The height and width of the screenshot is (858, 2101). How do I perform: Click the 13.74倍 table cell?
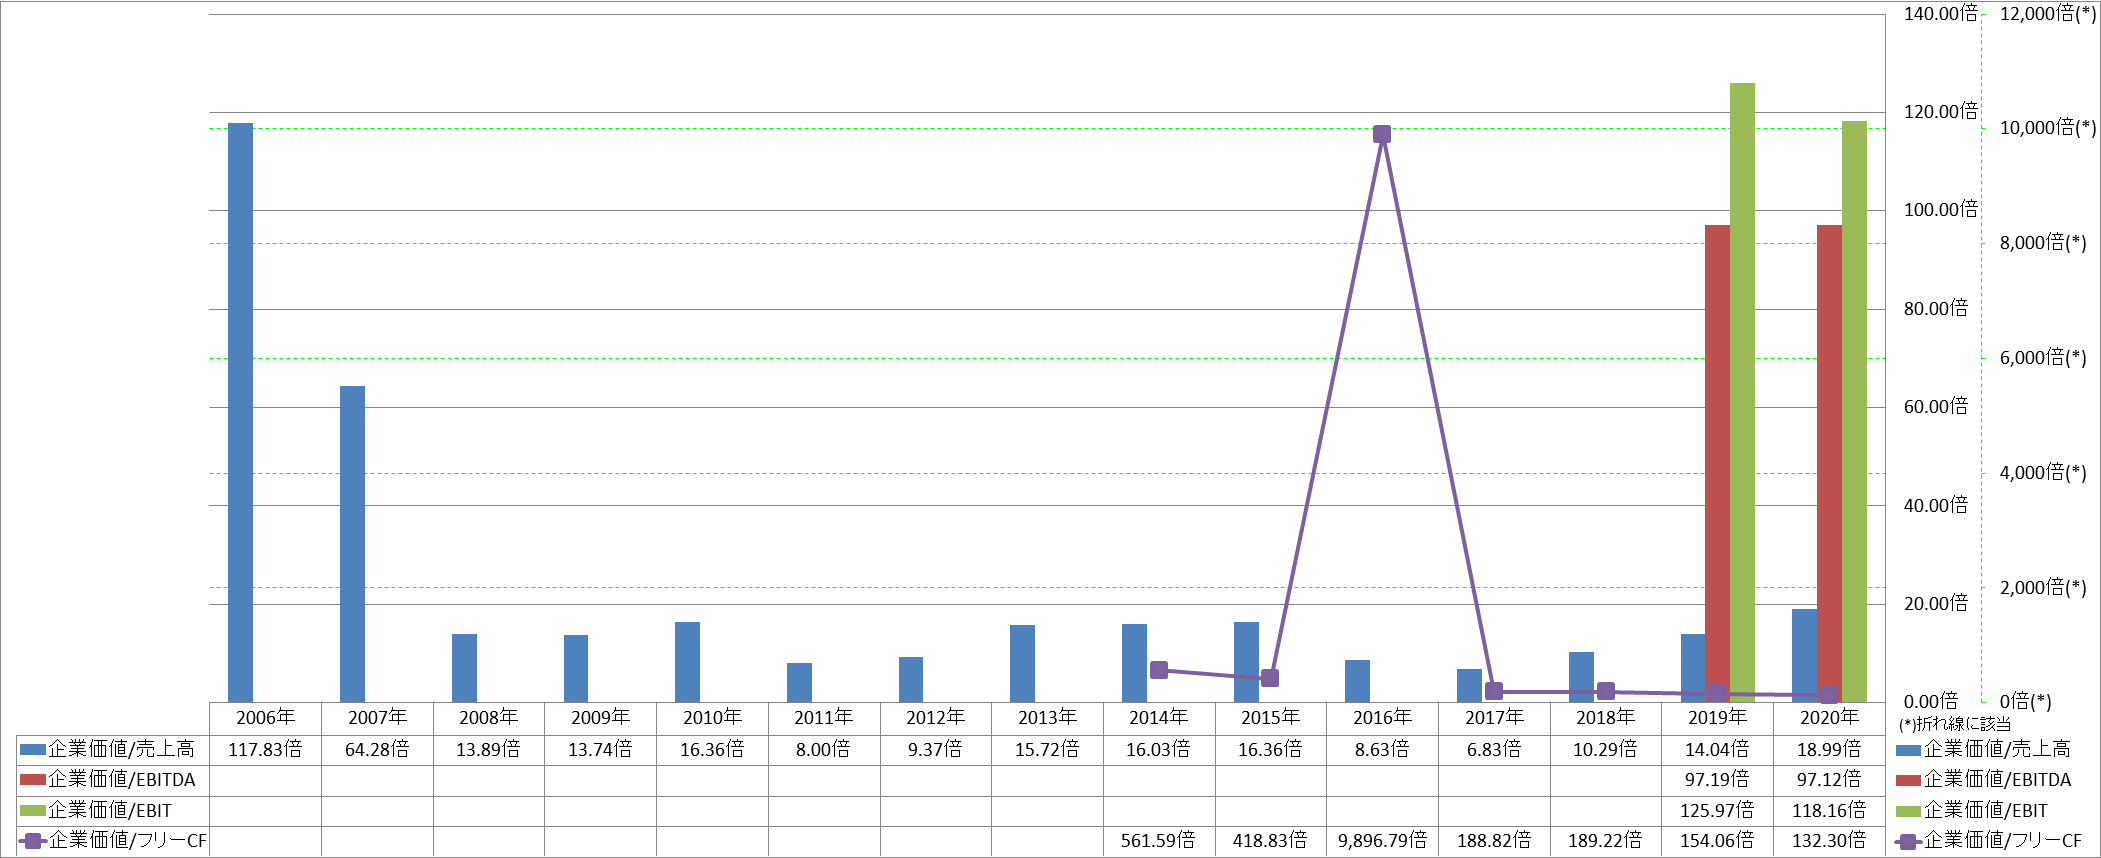tap(600, 749)
